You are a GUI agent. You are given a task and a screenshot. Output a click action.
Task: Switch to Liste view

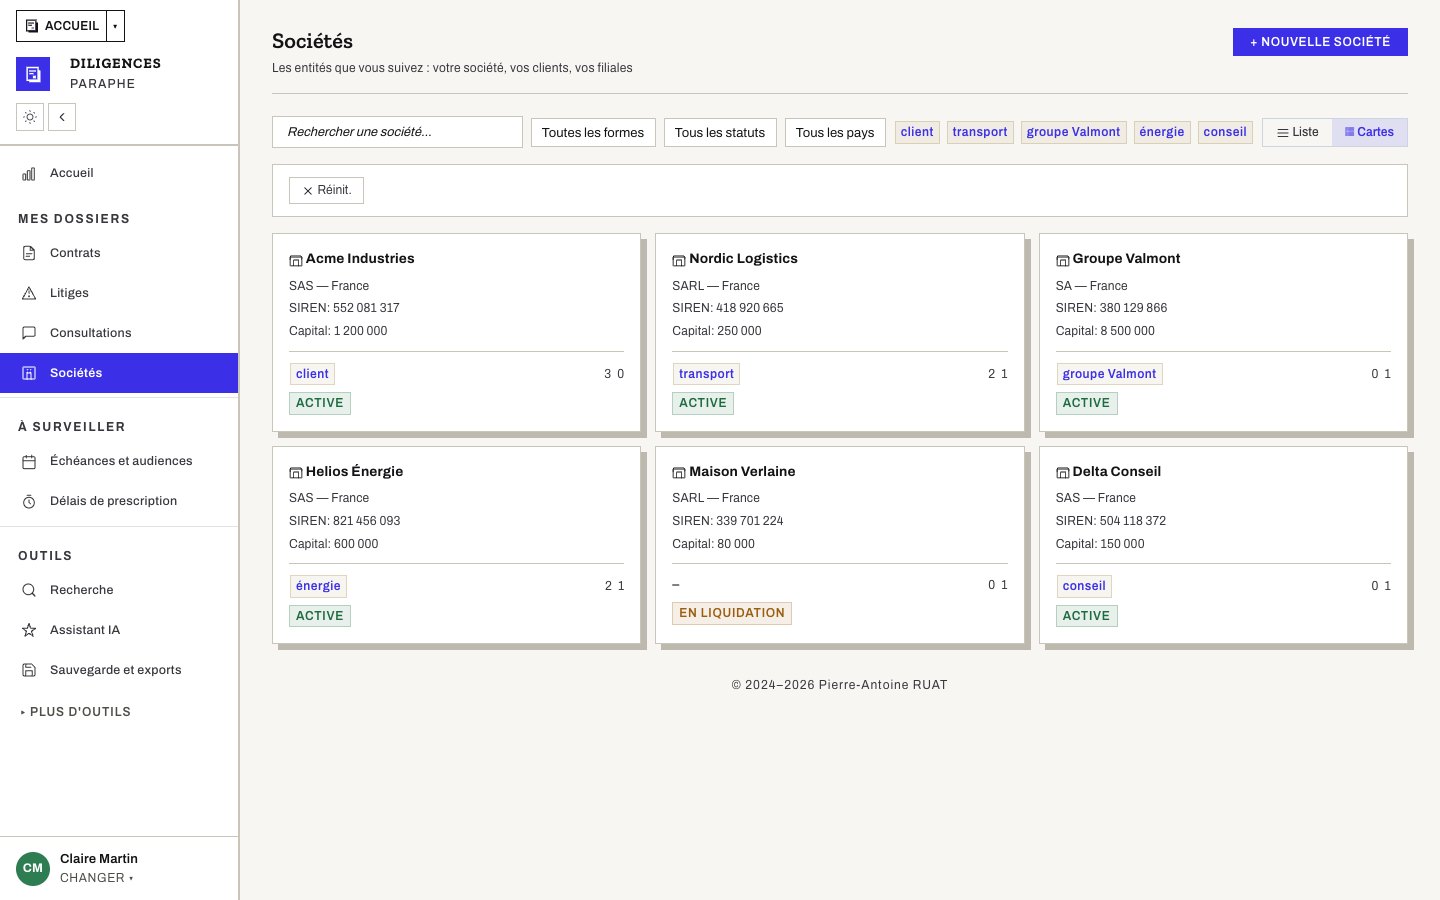1298,132
